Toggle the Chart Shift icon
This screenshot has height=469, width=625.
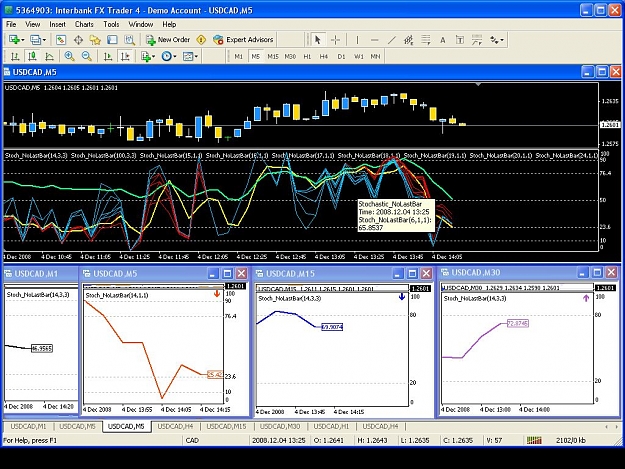(125, 57)
